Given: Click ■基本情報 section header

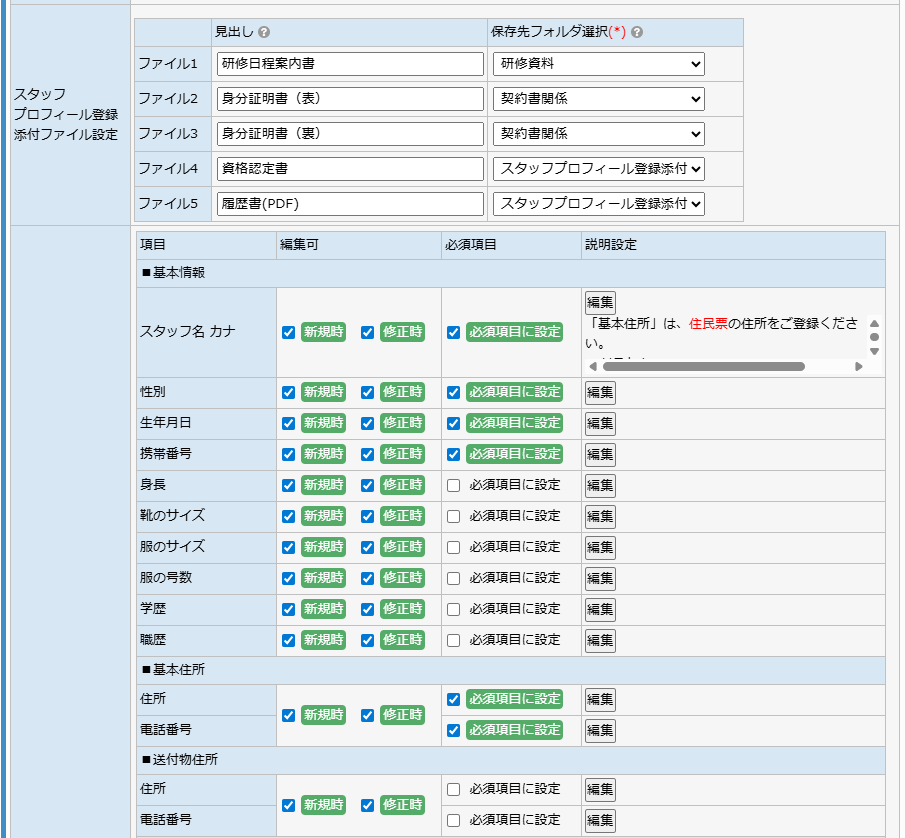Looking at the screenshot, I should pyautogui.click(x=511, y=273).
